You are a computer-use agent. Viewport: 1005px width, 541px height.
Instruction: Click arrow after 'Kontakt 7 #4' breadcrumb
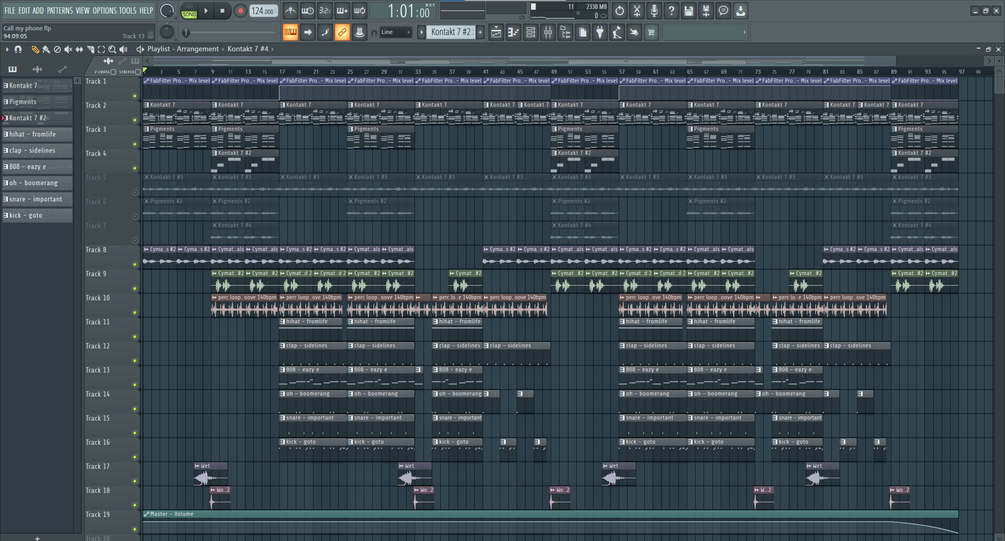click(272, 49)
